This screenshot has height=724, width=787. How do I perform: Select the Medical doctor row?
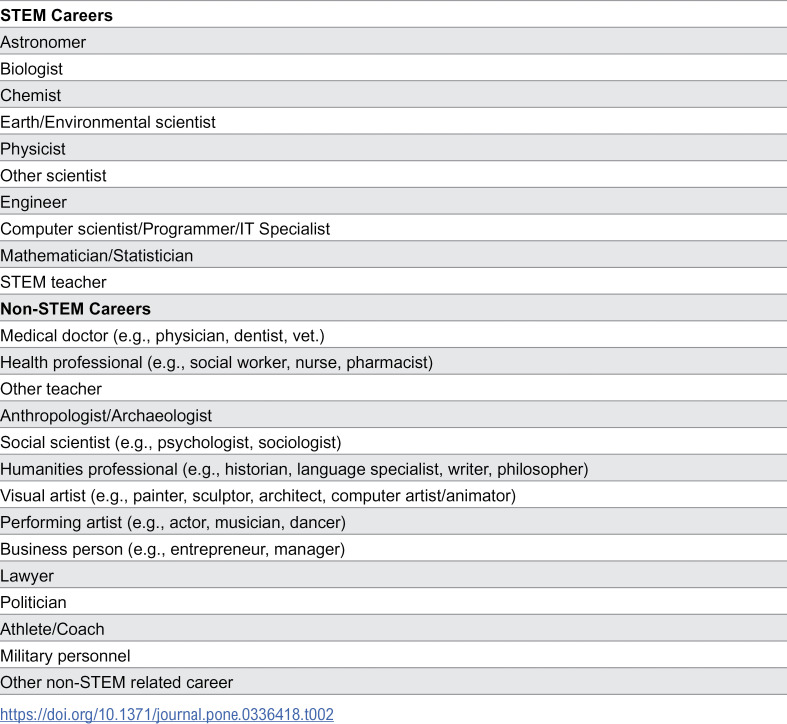[x=394, y=334]
